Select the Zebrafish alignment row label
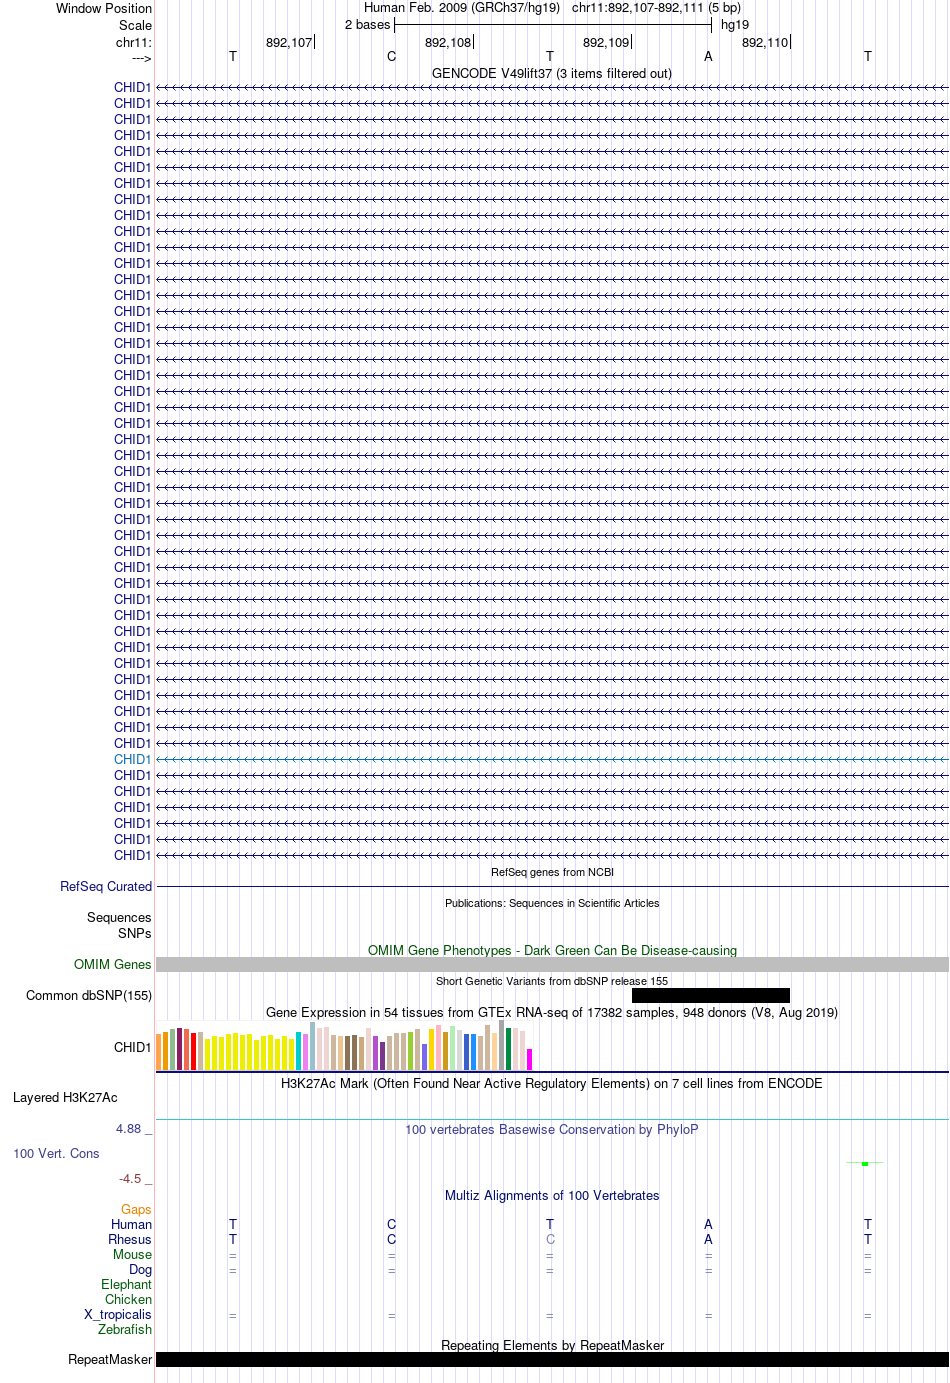Viewport: 950px width, 1383px height. pos(125,1329)
